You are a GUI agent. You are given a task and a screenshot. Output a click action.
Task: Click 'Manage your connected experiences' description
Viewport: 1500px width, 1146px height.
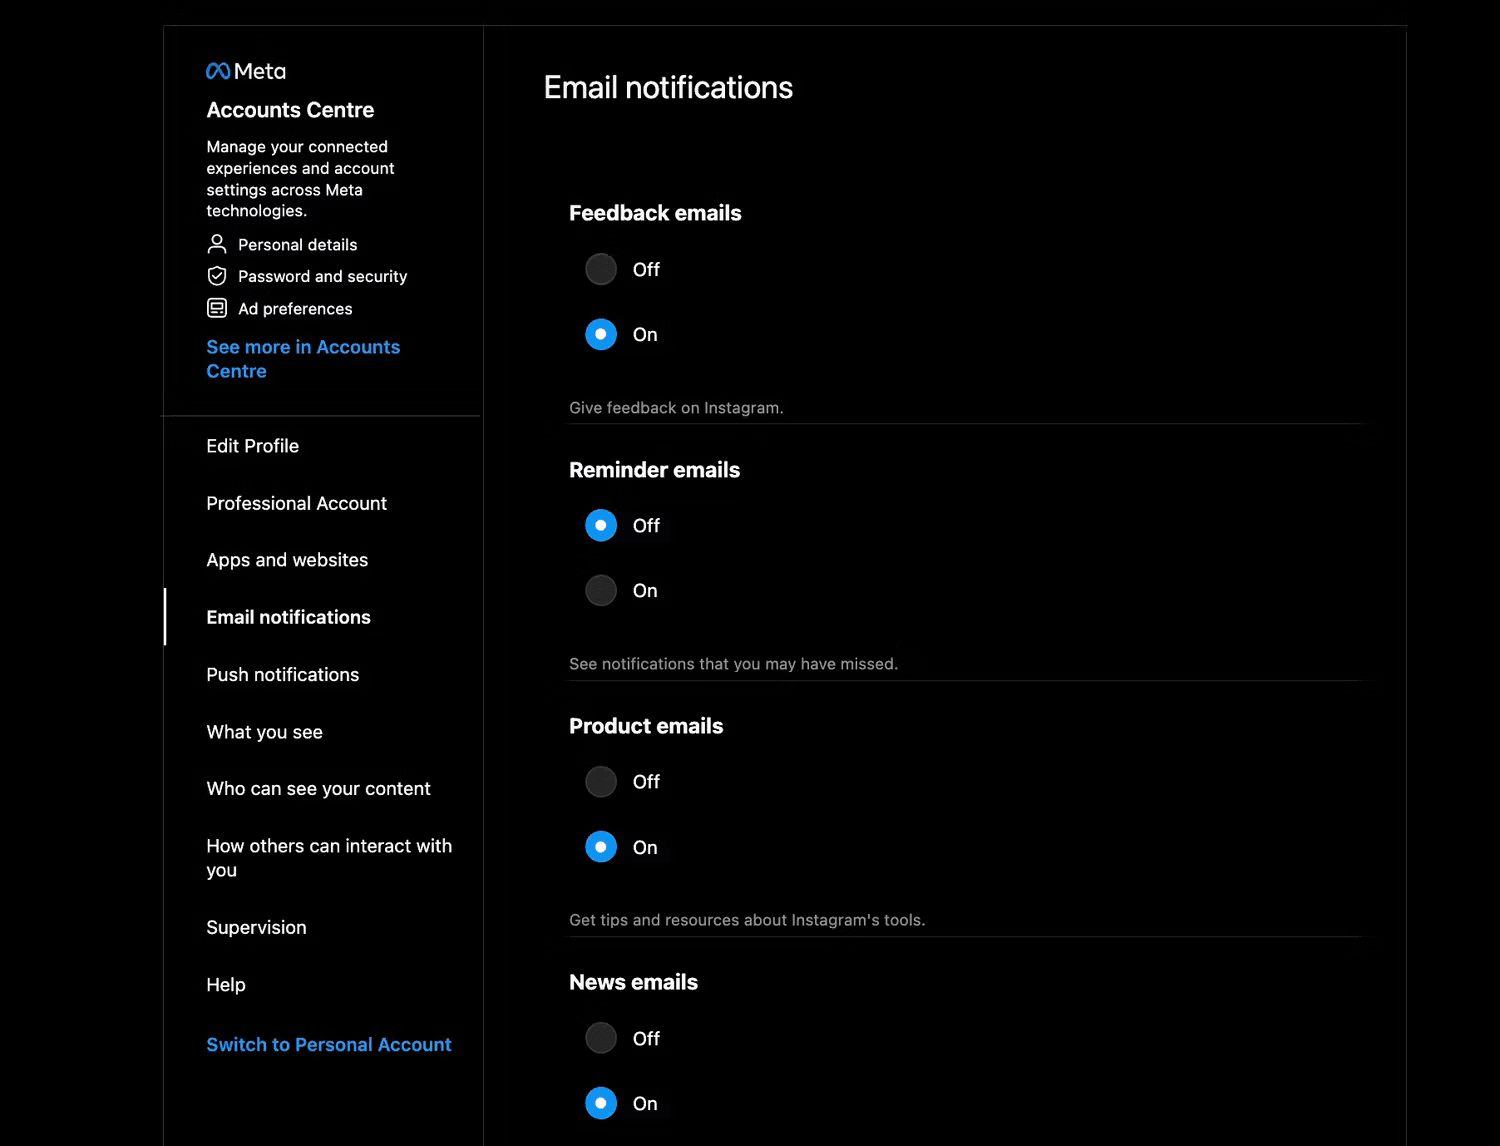click(x=300, y=178)
